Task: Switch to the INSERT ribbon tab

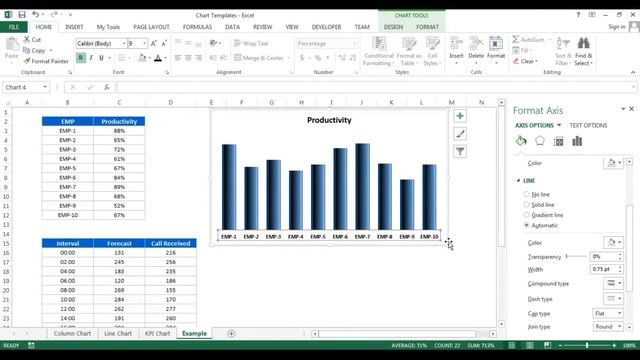Action: [74, 27]
